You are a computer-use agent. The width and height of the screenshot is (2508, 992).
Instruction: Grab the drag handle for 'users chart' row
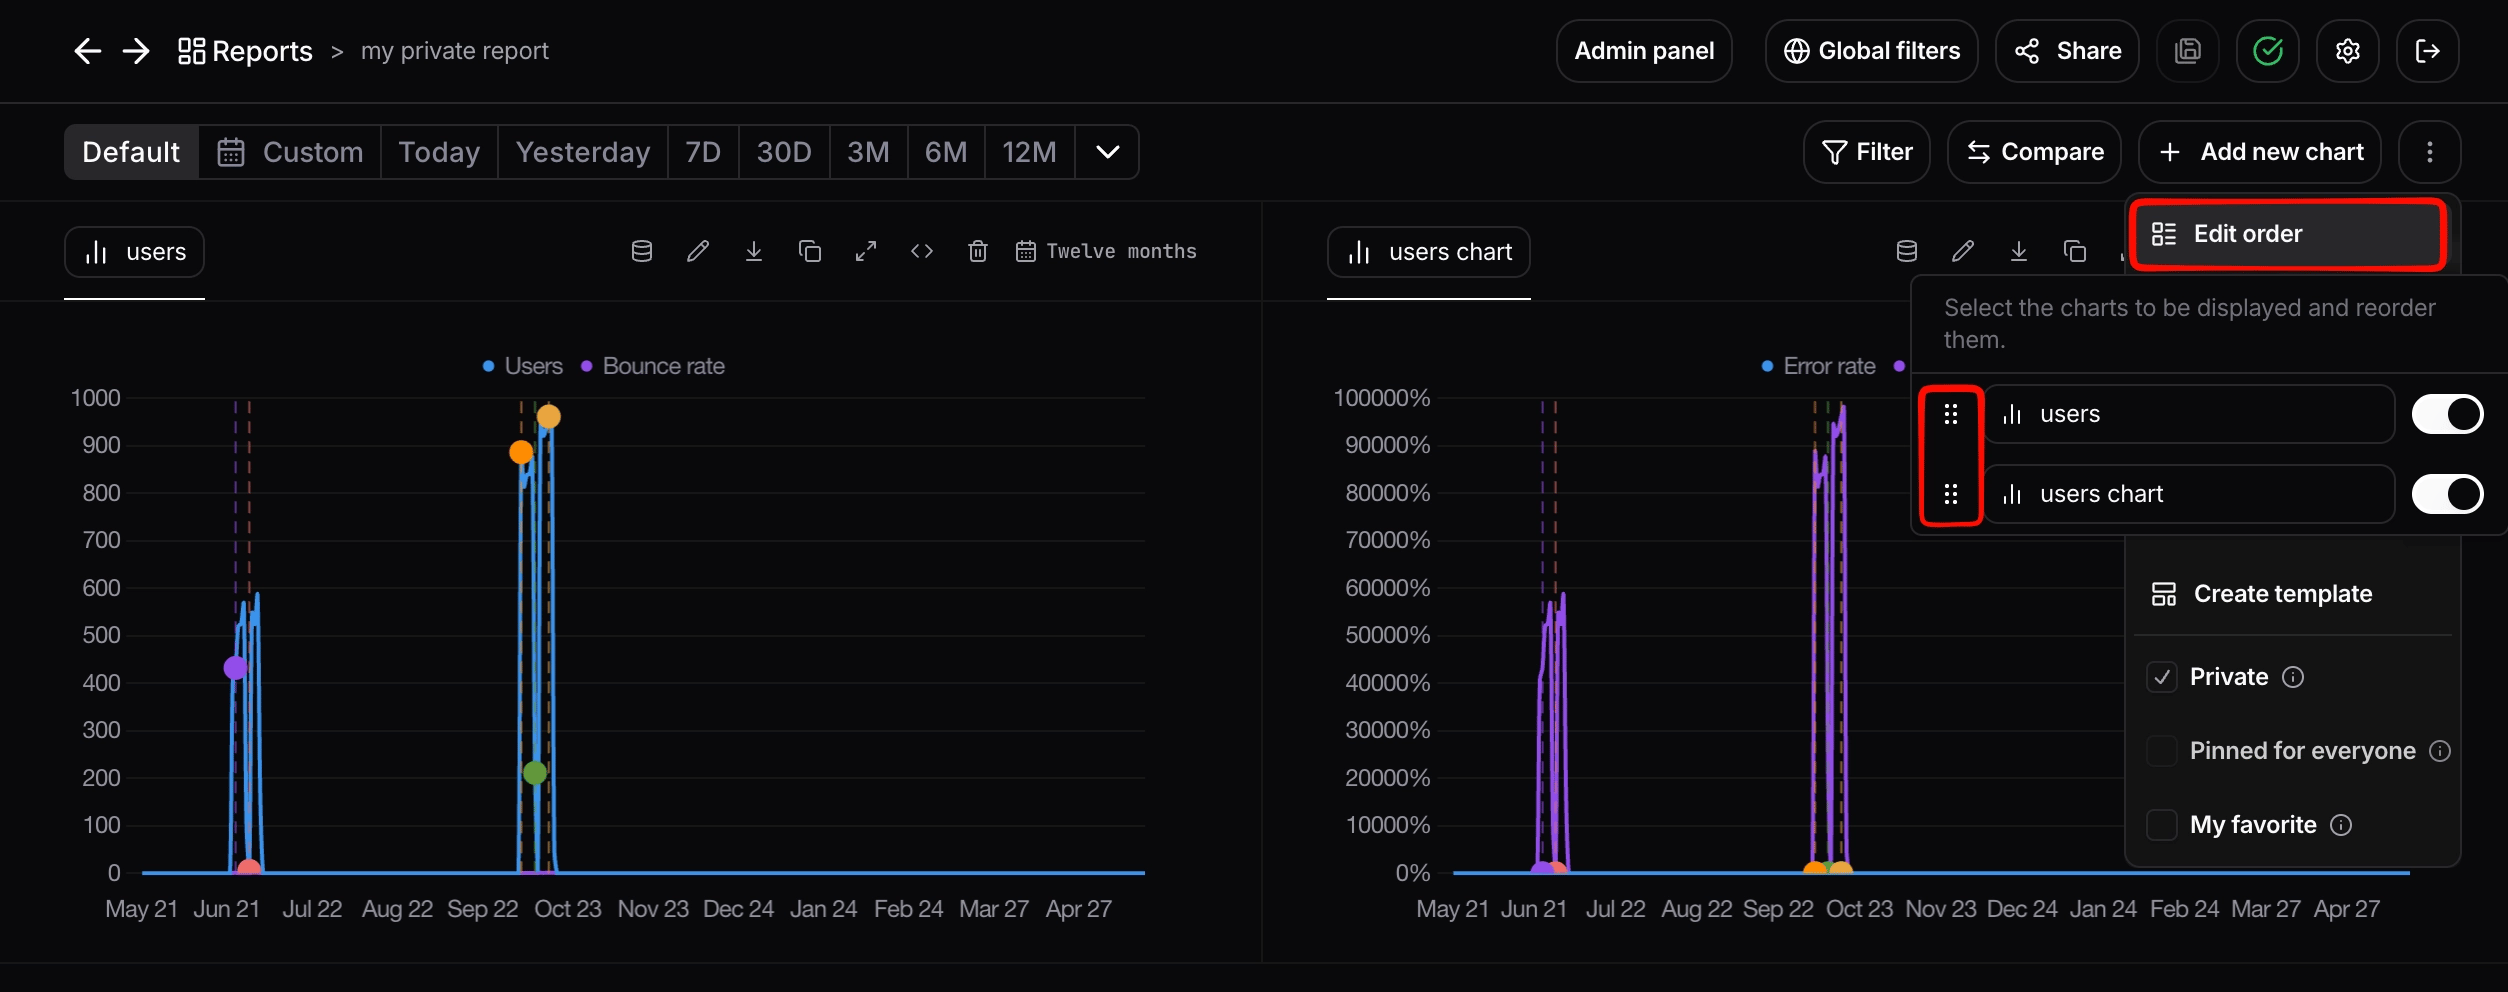(x=1950, y=494)
